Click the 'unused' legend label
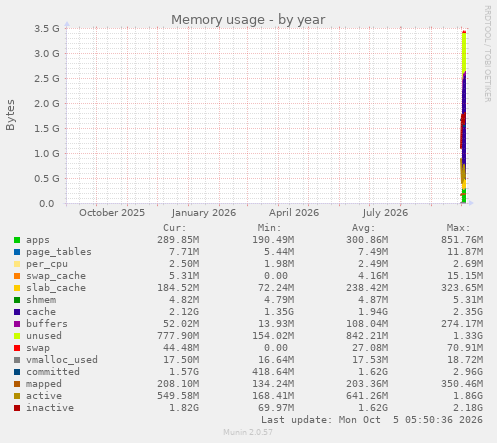This screenshot has height=443, width=497. (44, 336)
